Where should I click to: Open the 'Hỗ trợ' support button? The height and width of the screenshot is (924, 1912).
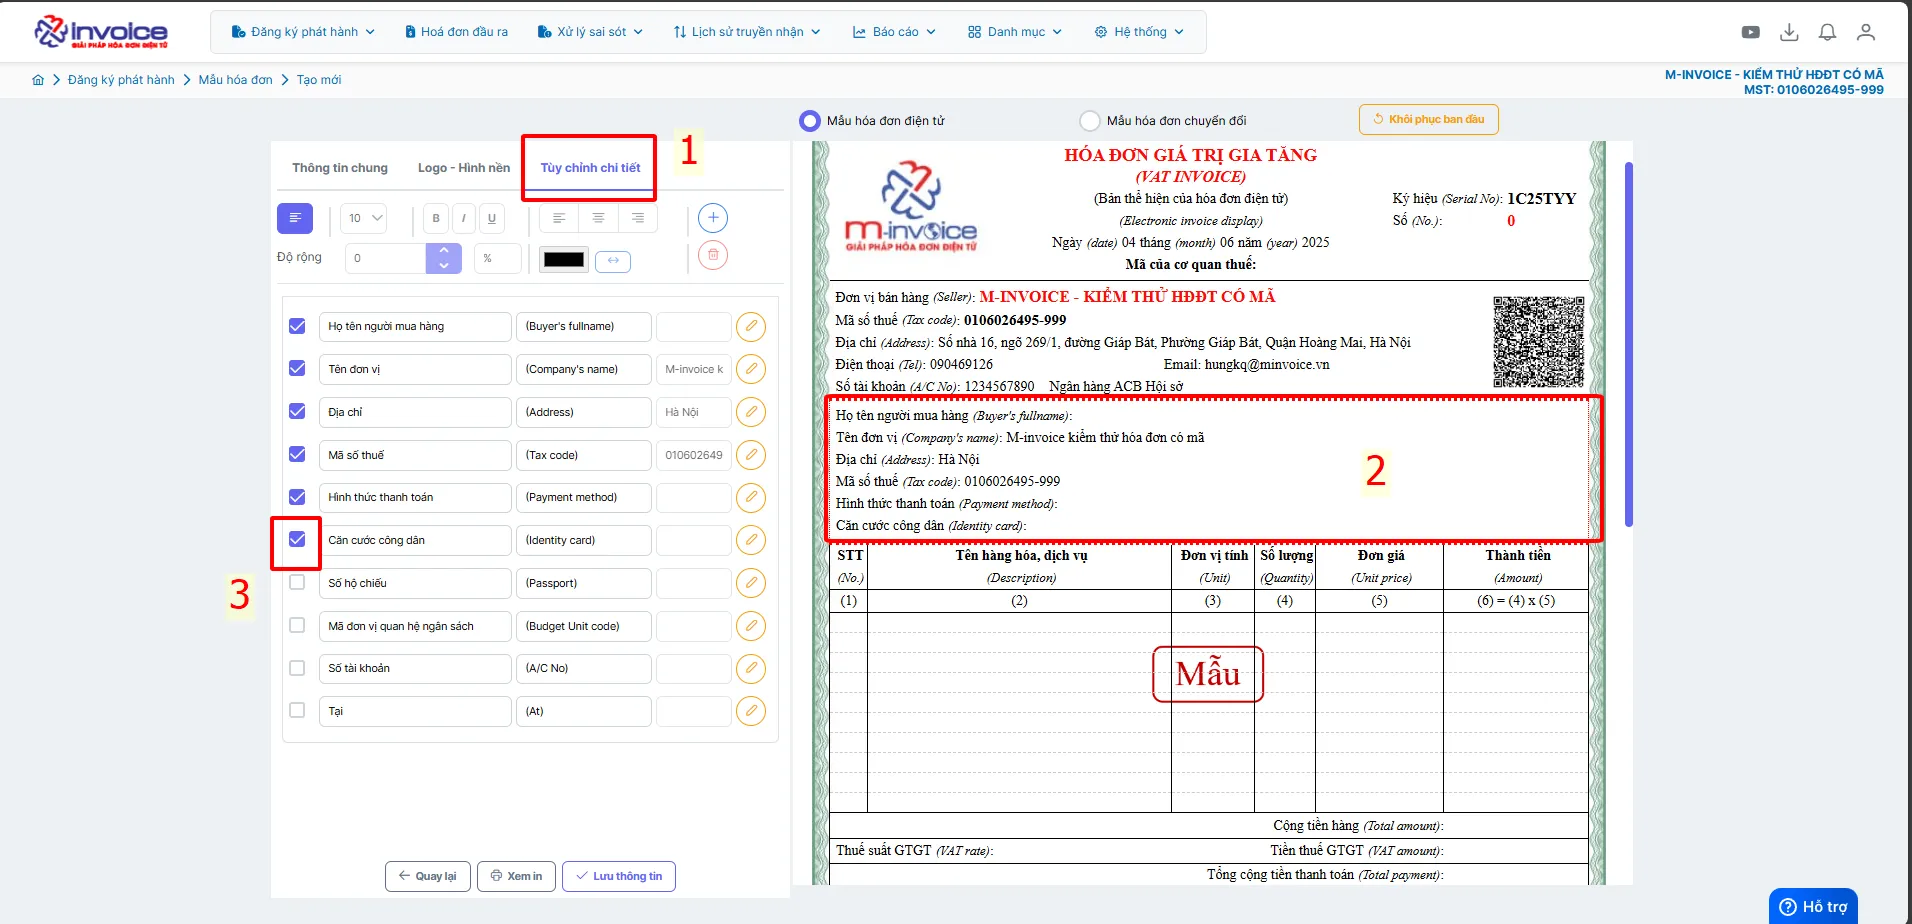(1814, 906)
